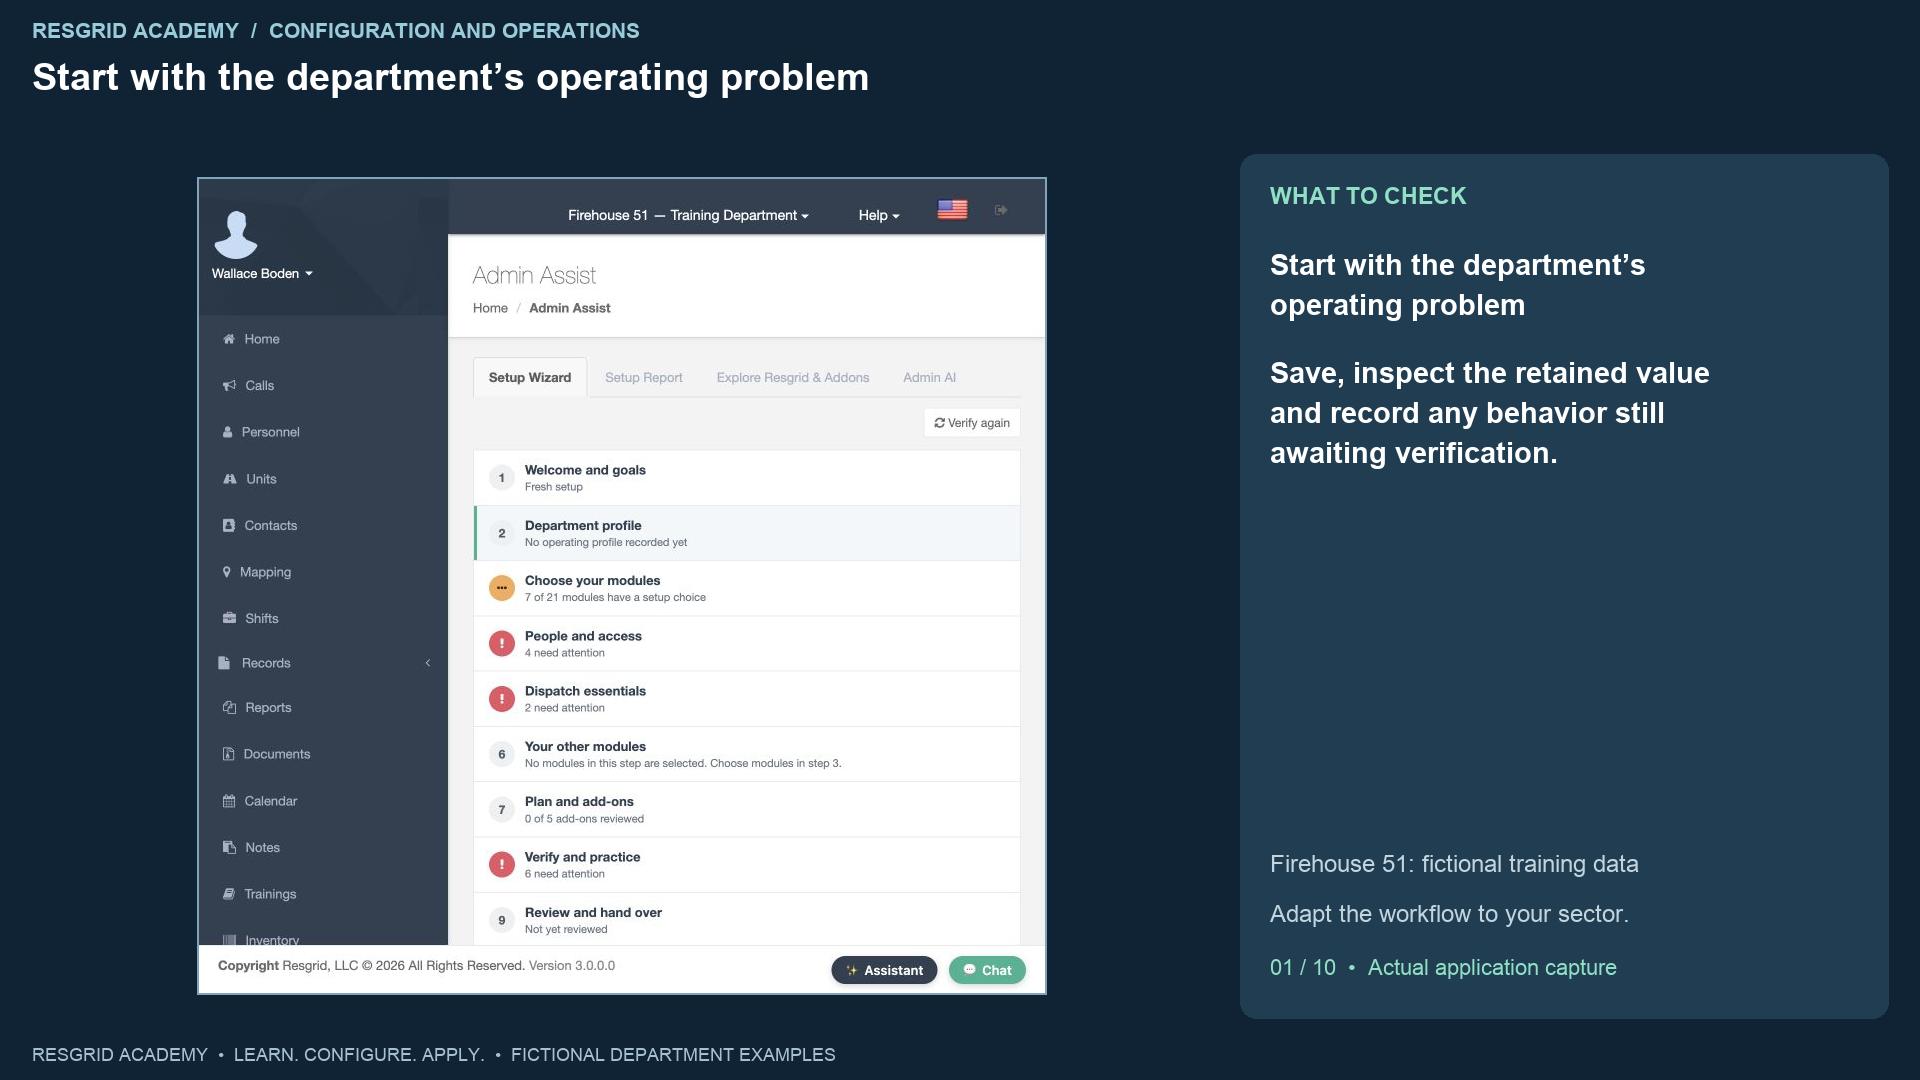1920x1080 pixels.
Task: Open the Choose your modules step title
Action: [592, 580]
